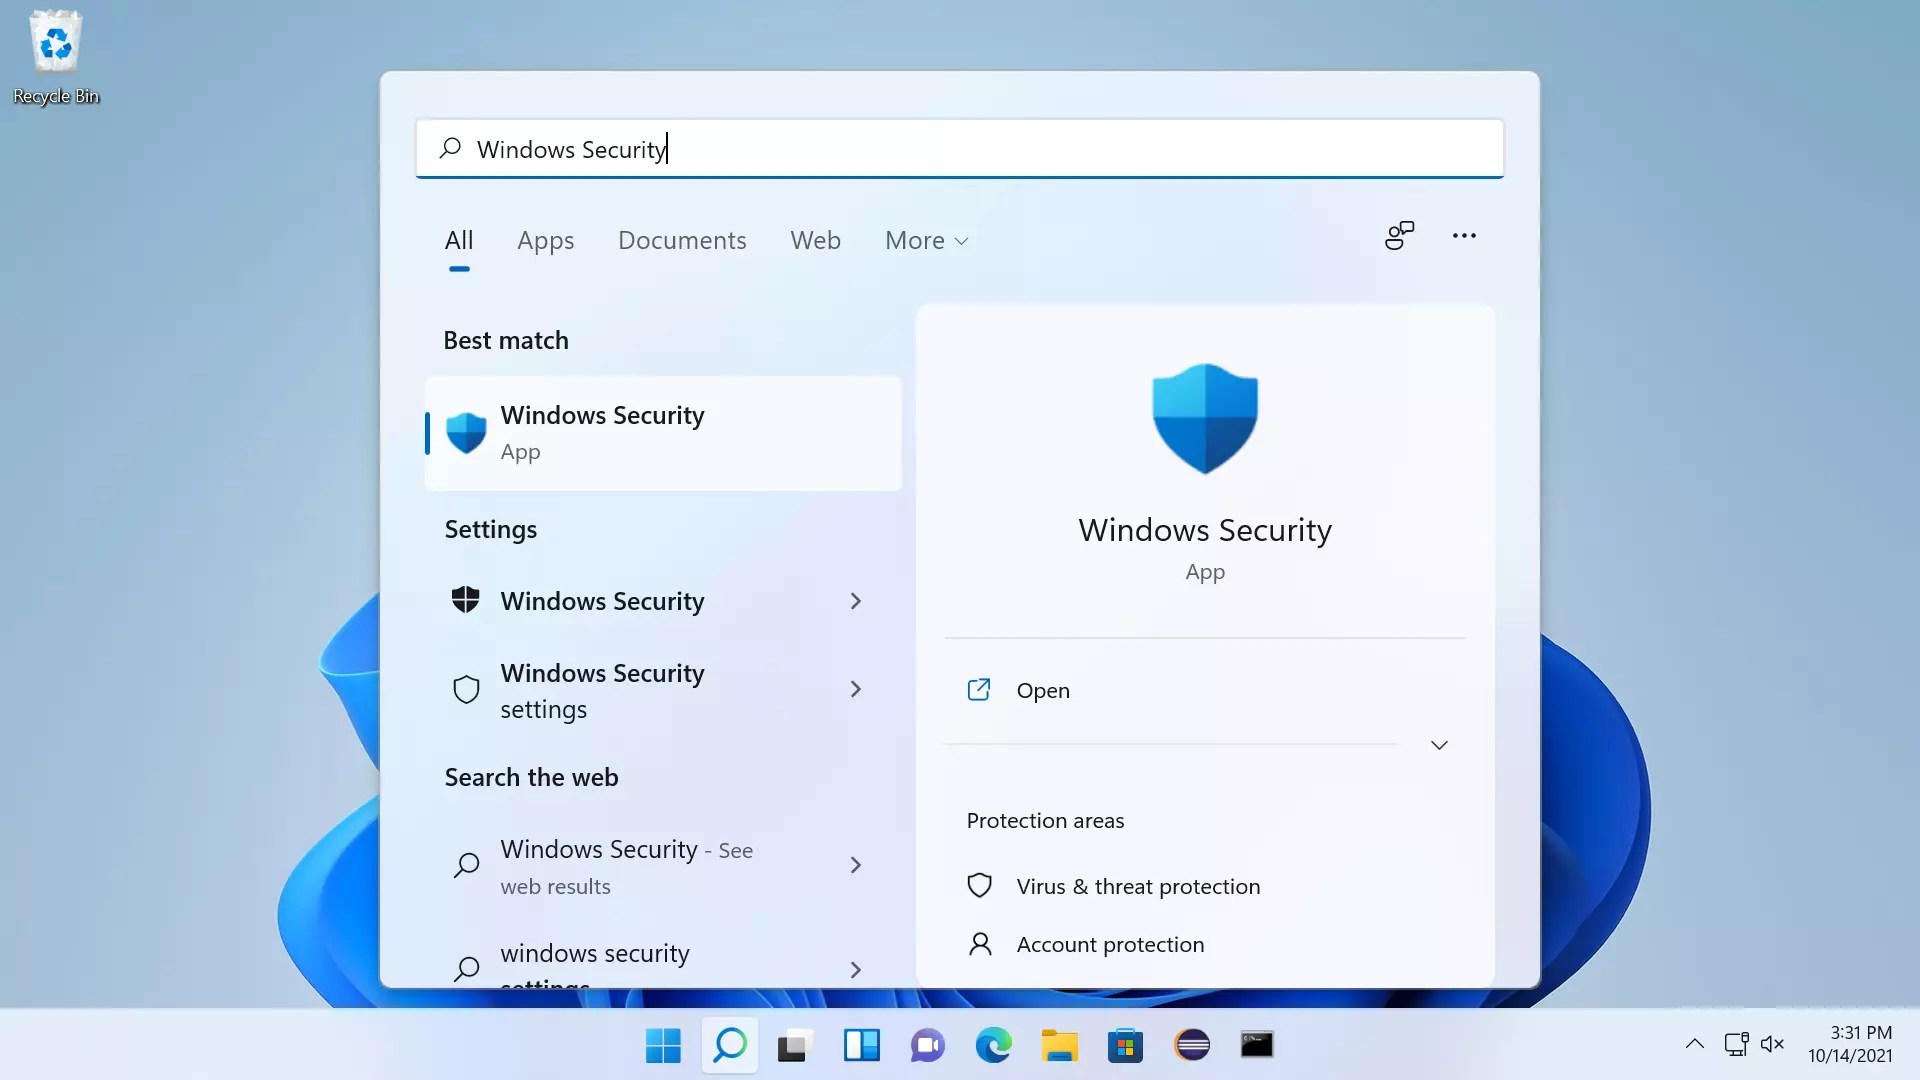Open Microsoft Edge from the taskbar
Viewport: 1920px width, 1080px height.
993,1045
